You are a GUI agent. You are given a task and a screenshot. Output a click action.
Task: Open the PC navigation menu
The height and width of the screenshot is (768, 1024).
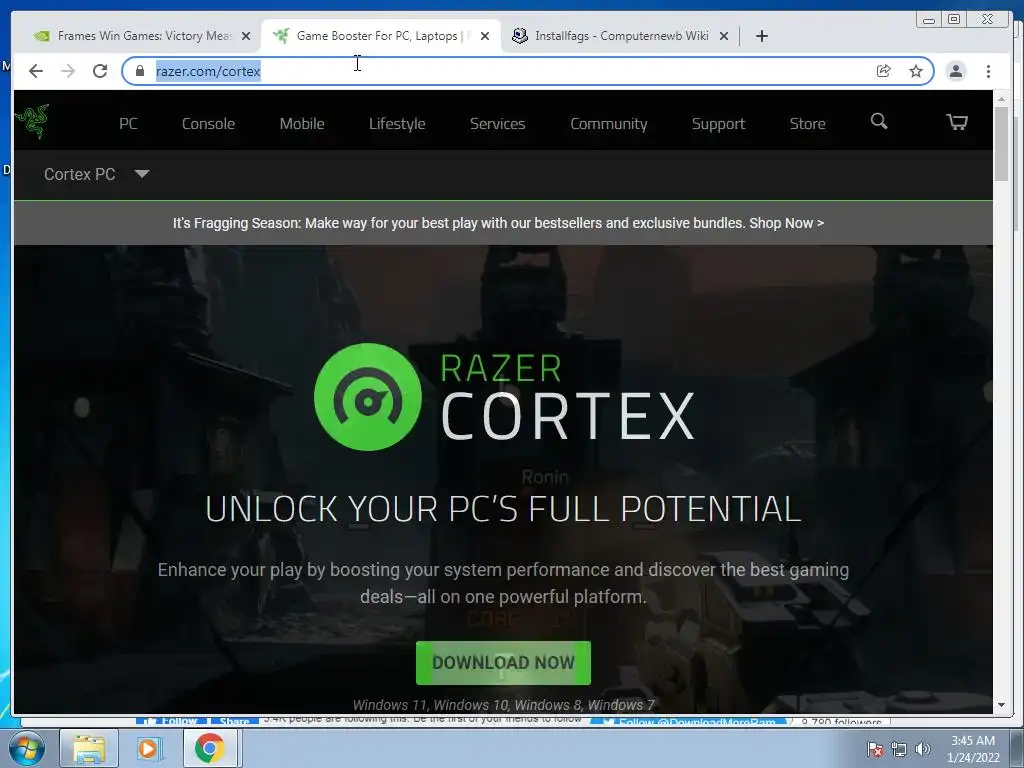[128, 123]
